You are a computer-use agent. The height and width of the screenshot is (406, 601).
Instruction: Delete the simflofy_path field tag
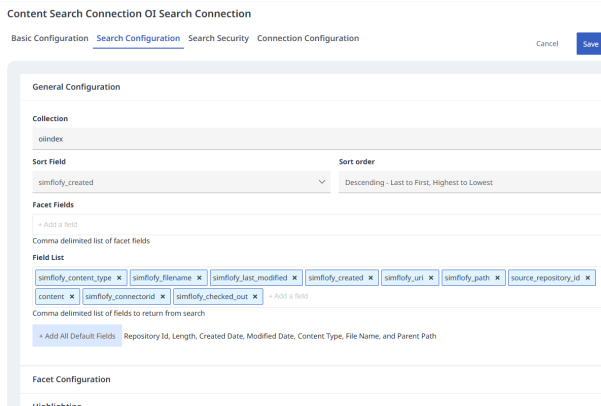(496, 278)
